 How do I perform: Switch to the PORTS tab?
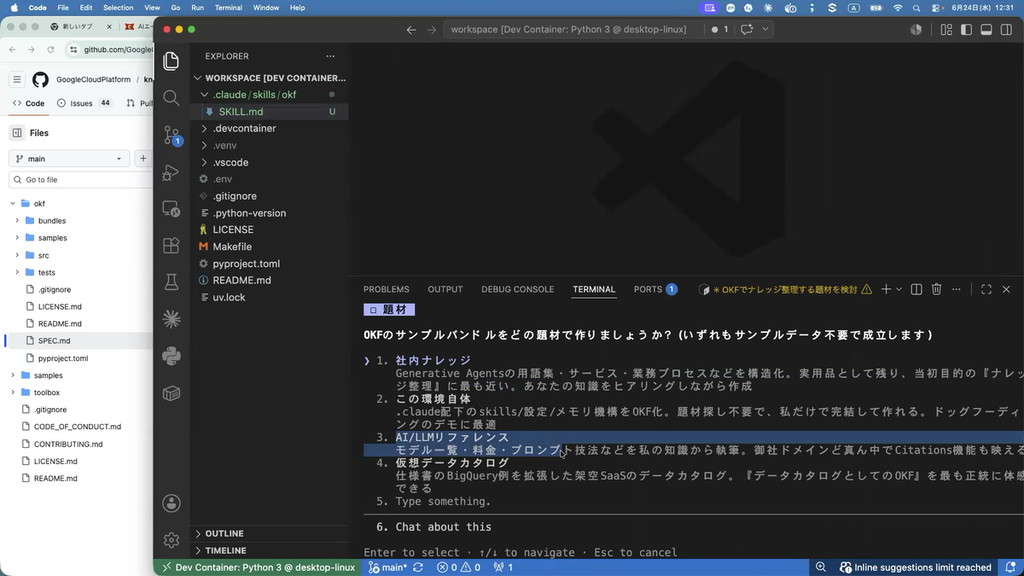click(x=655, y=289)
